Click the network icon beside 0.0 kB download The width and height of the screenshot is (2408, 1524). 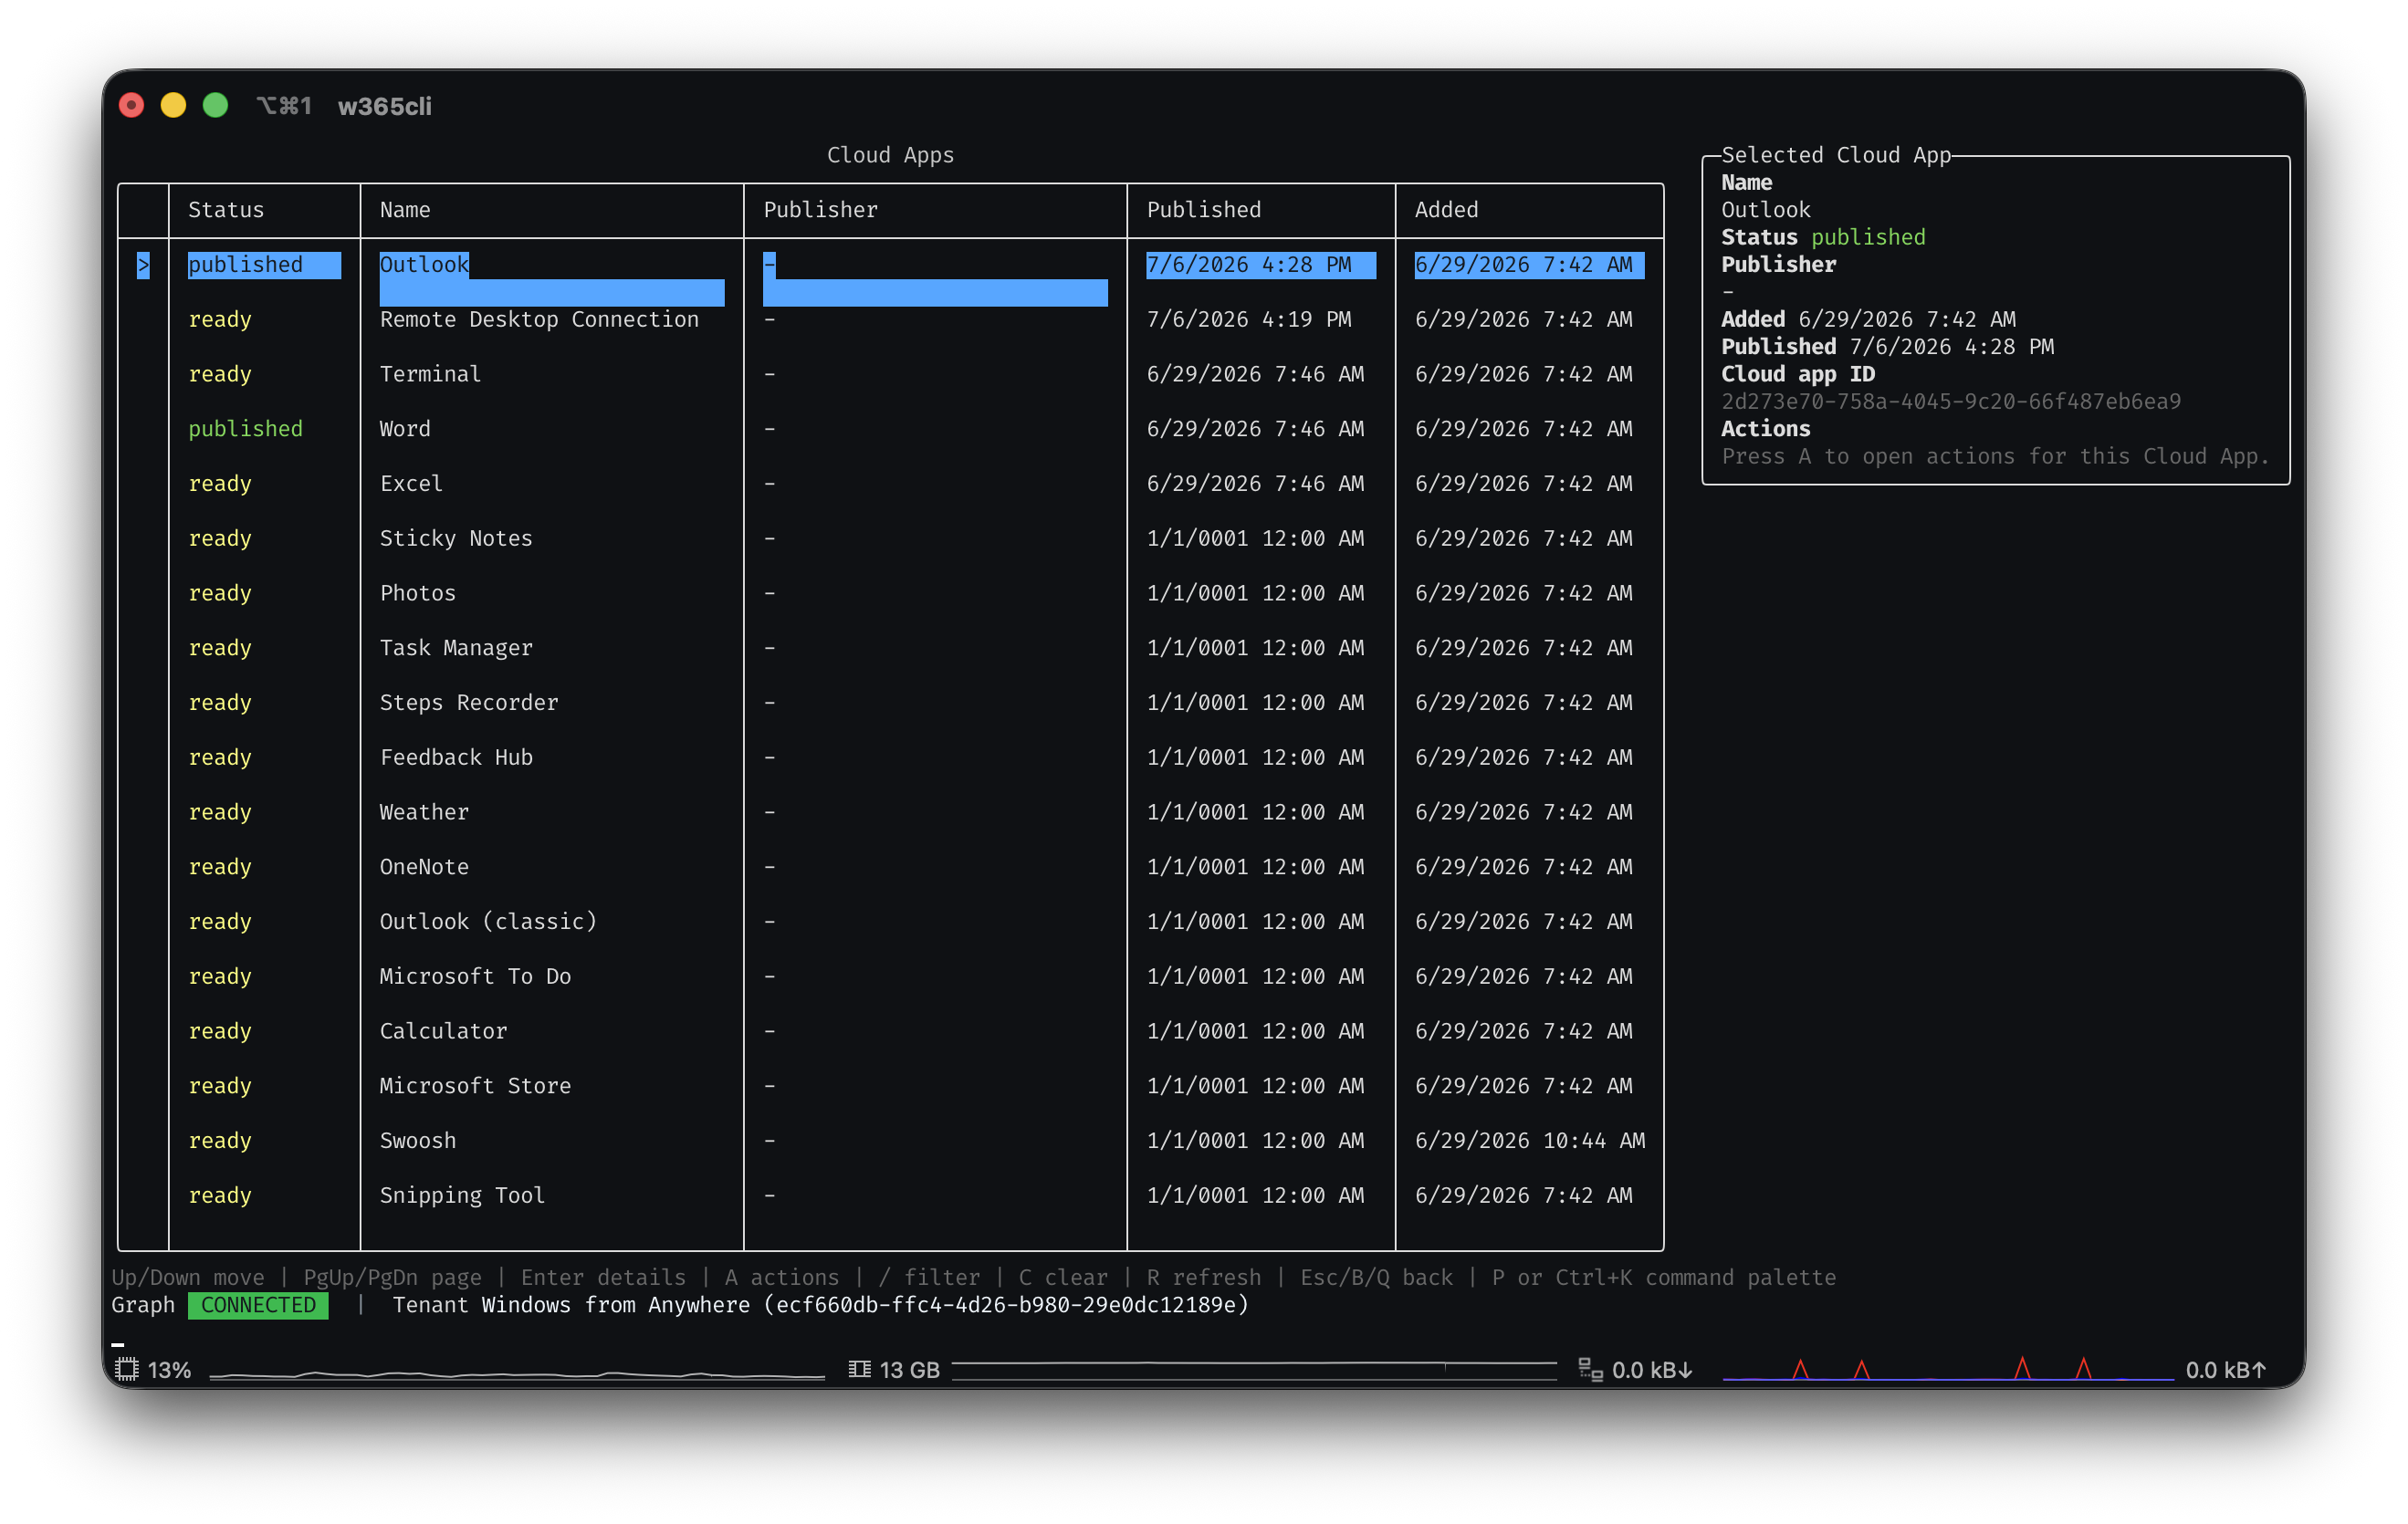click(x=1590, y=1369)
